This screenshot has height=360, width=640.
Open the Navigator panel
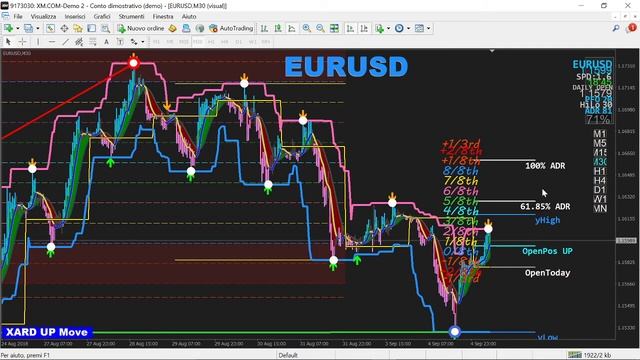(x=78, y=28)
